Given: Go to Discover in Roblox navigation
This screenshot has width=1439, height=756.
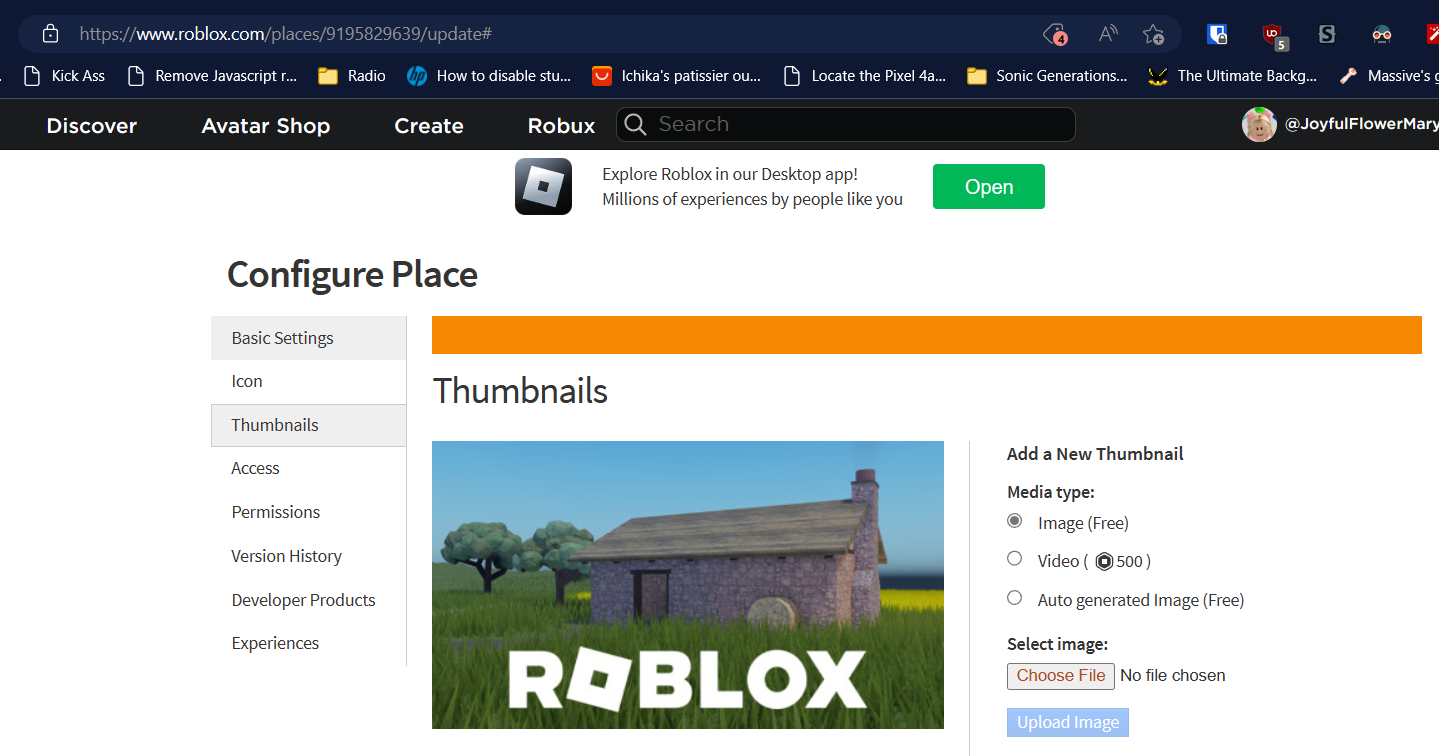Looking at the screenshot, I should pyautogui.click(x=92, y=126).
